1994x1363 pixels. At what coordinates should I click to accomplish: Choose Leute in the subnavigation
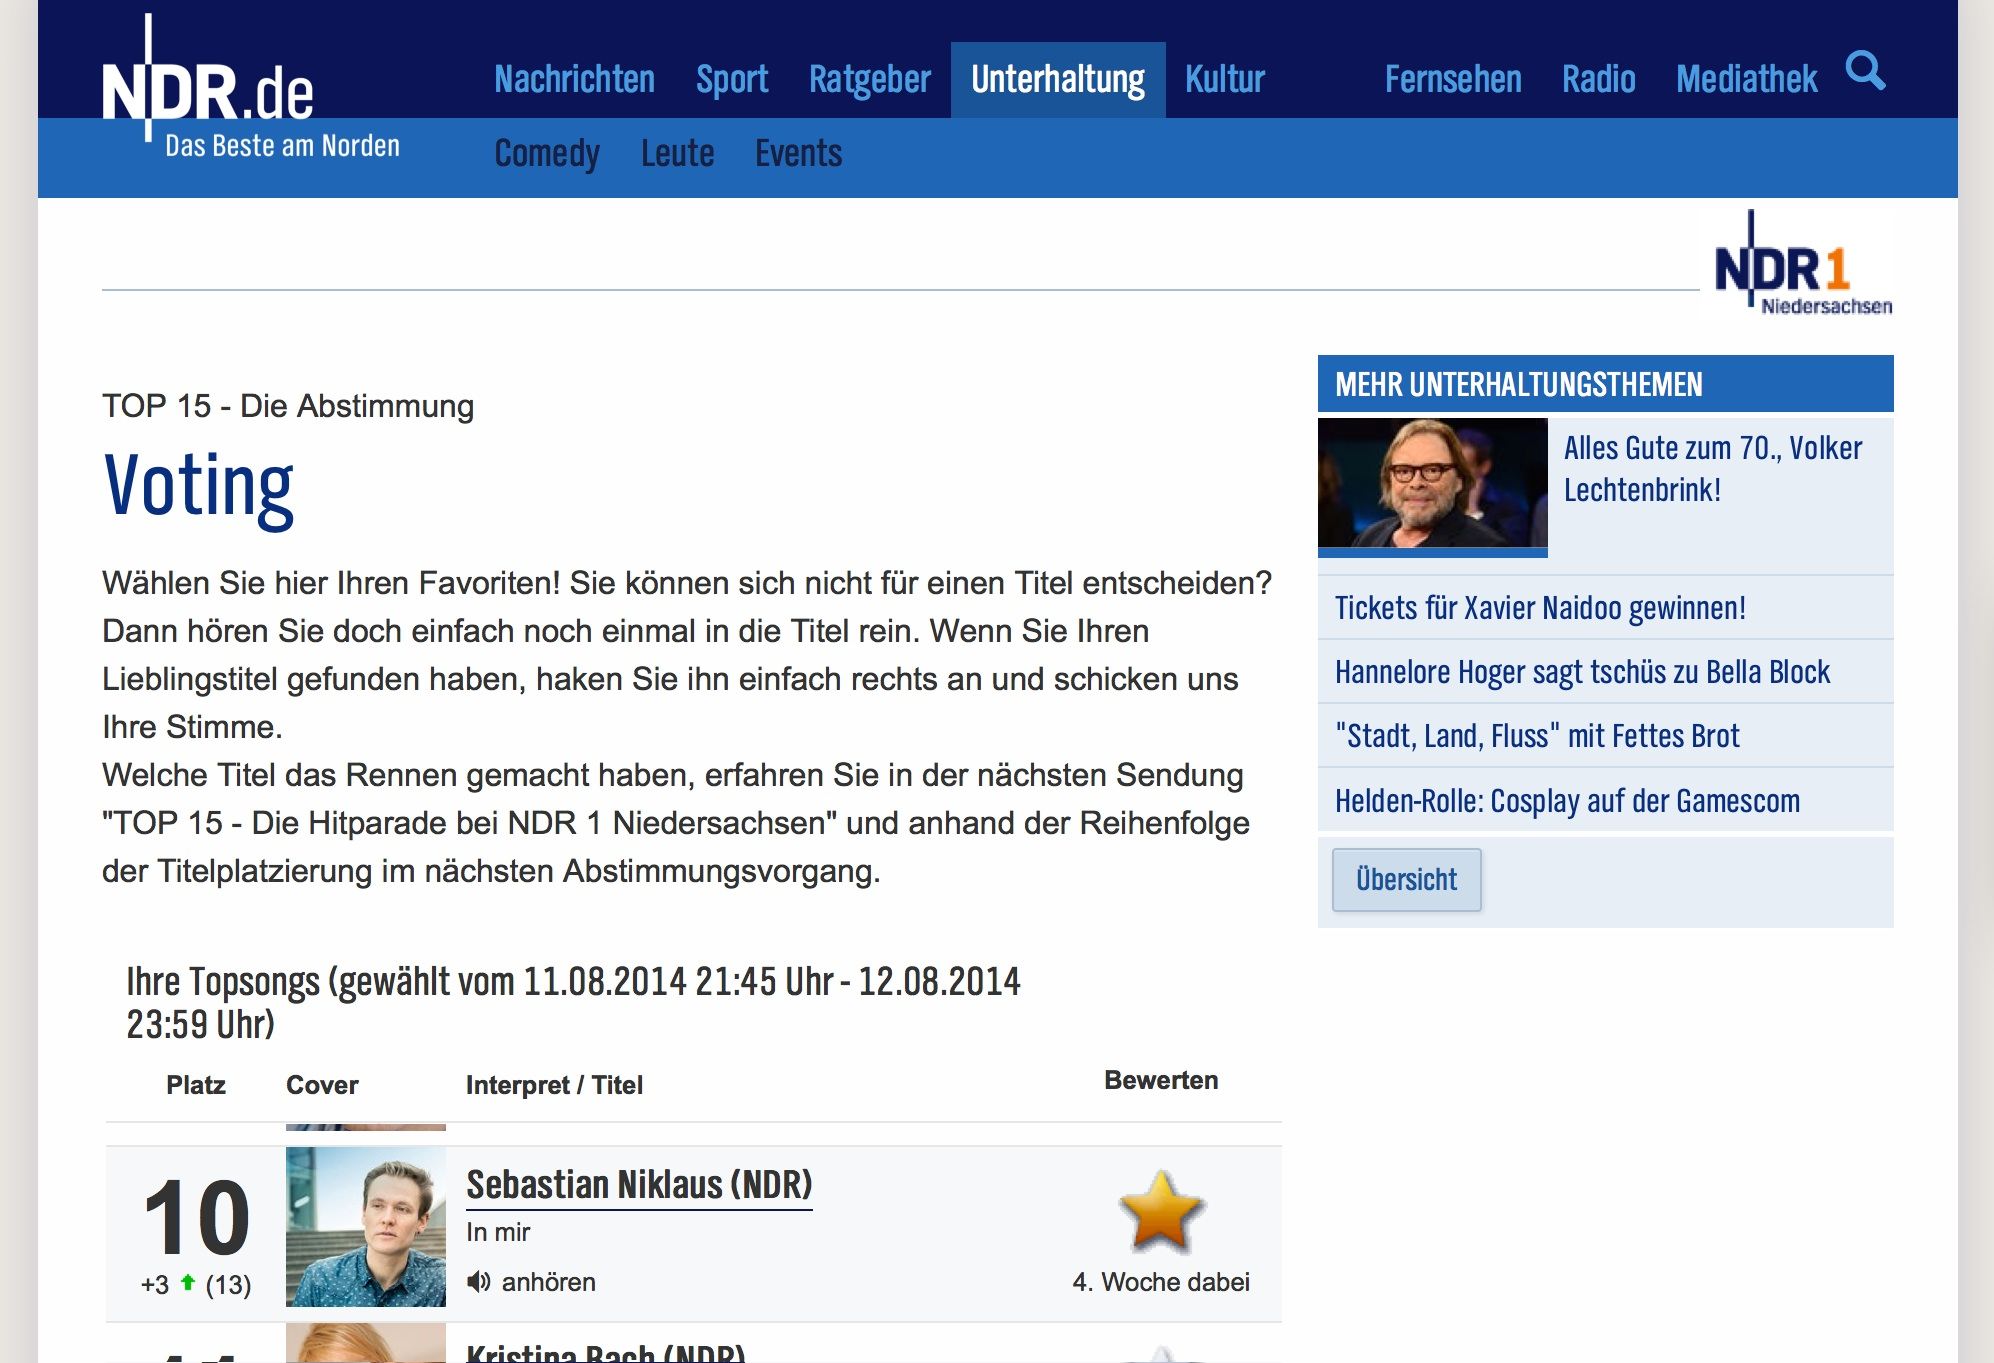(x=678, y=154)
